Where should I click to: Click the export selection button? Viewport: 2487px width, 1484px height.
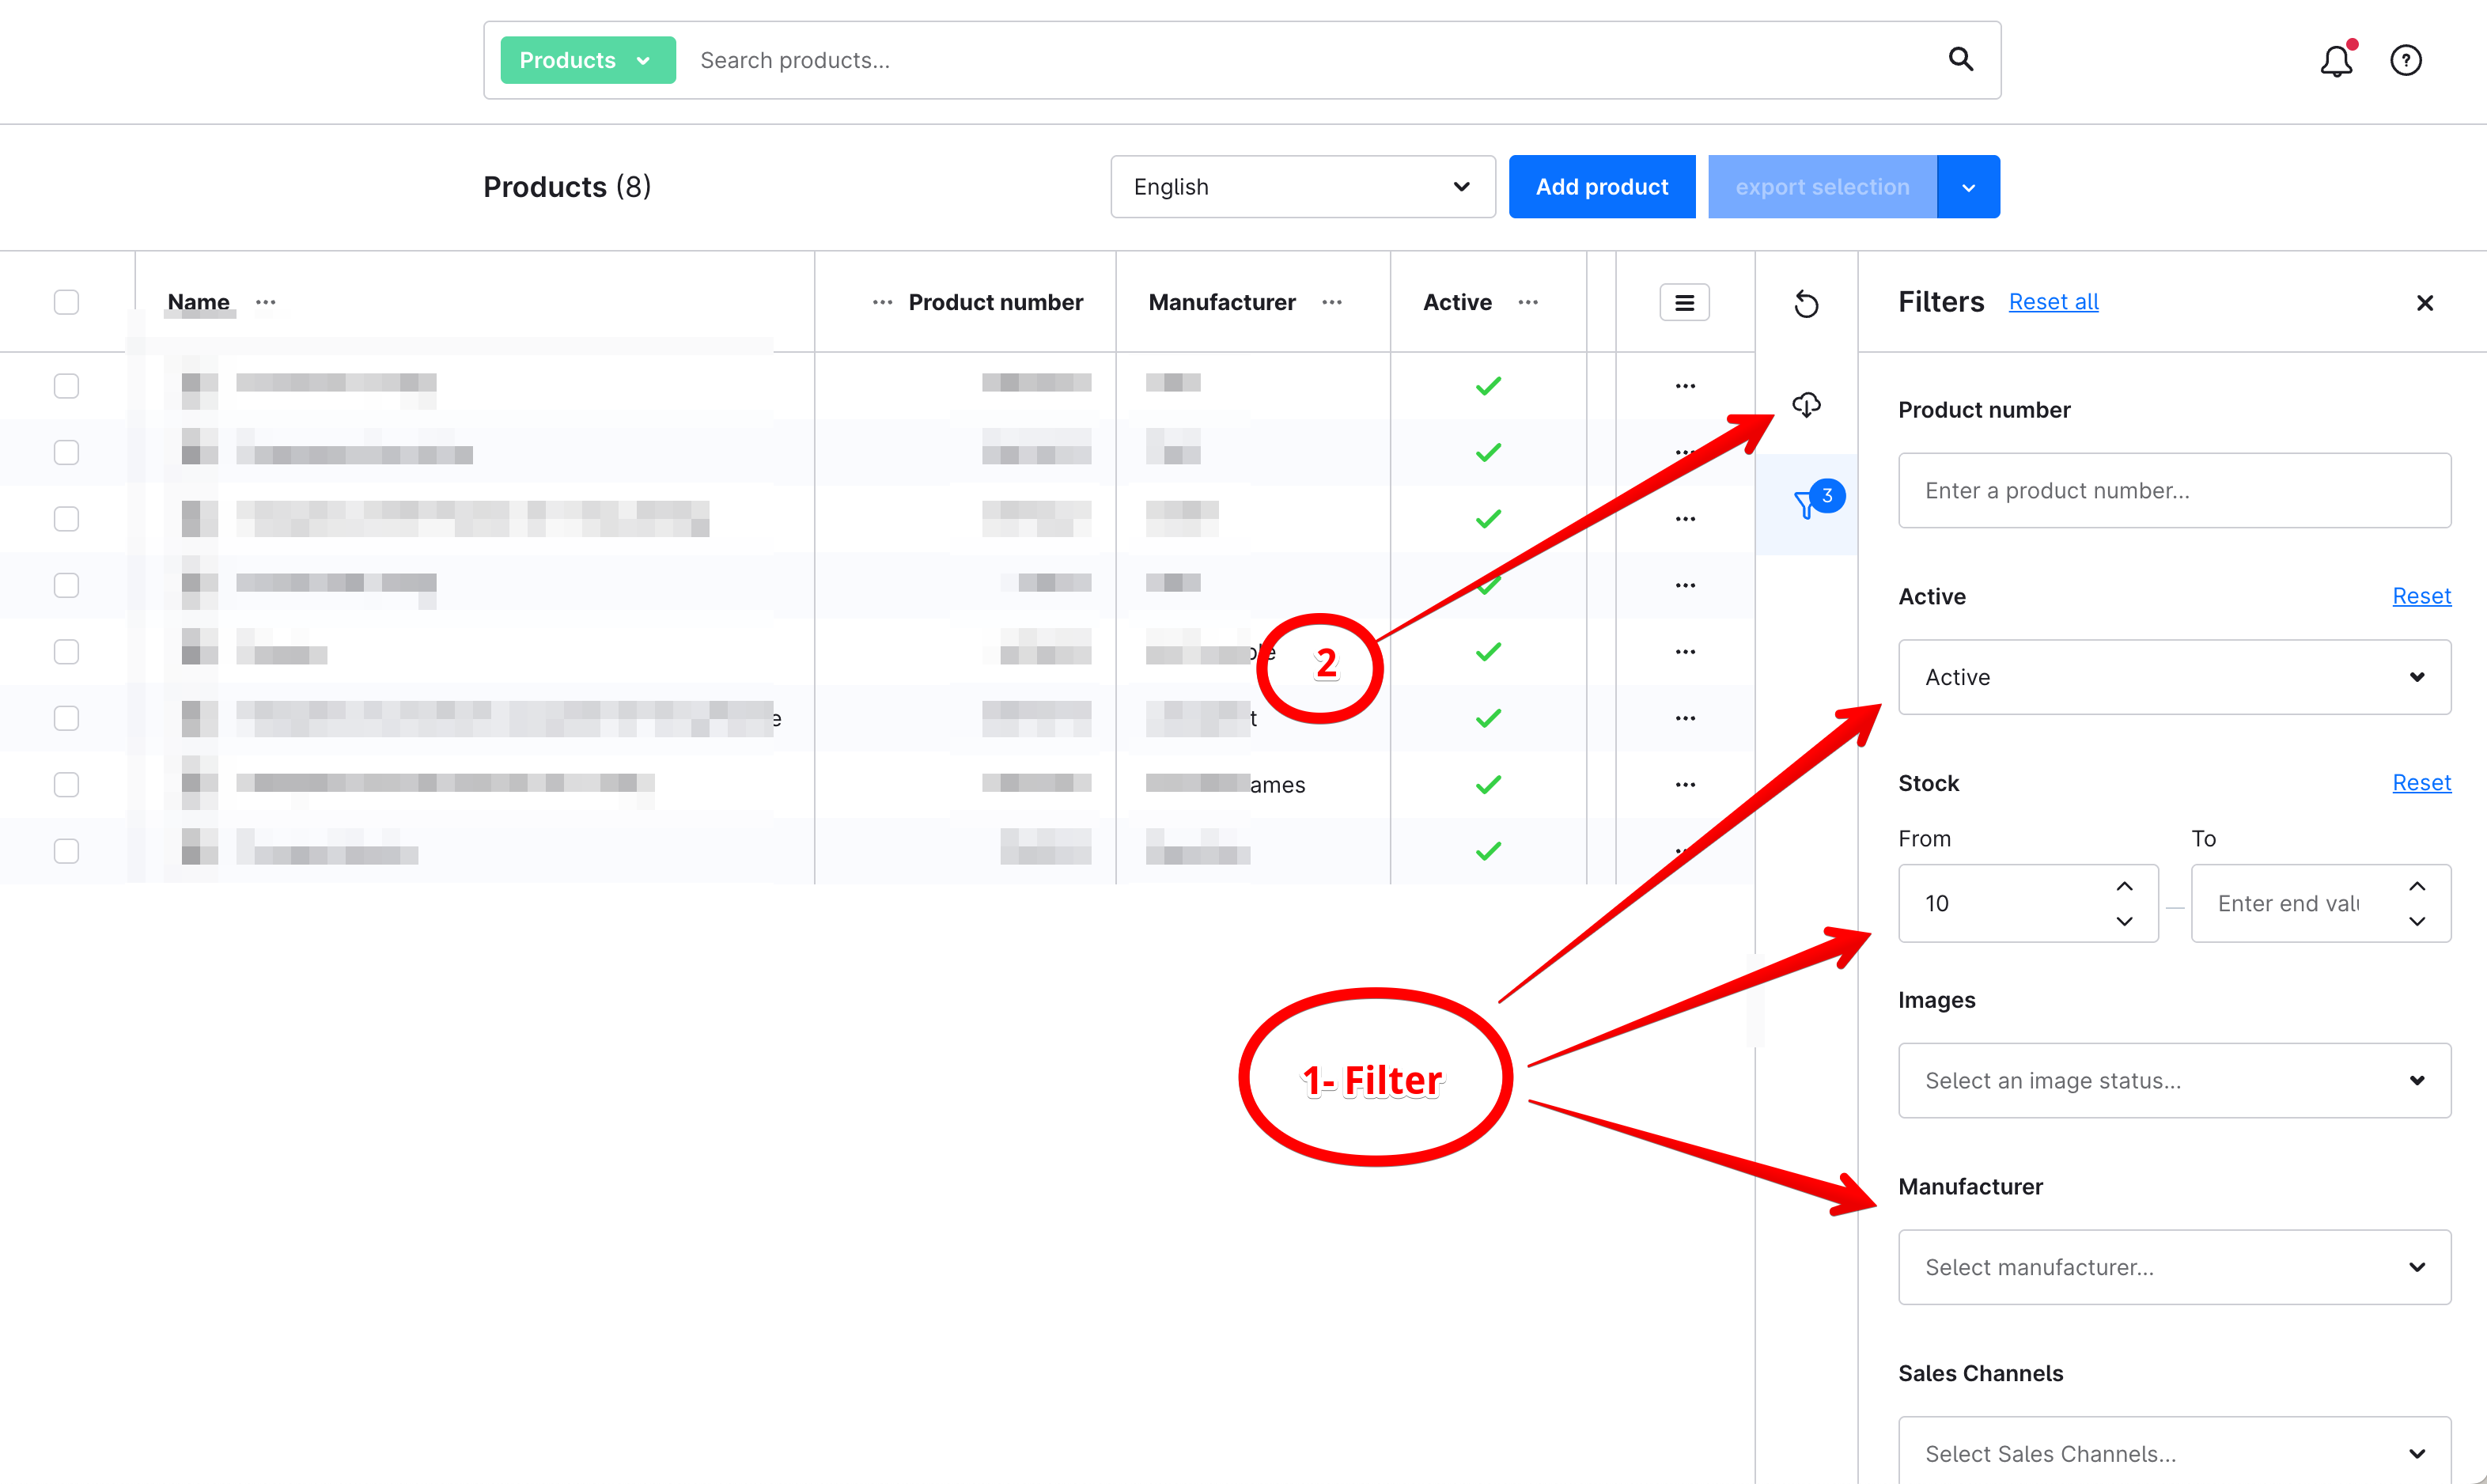tap(1822, 187)
